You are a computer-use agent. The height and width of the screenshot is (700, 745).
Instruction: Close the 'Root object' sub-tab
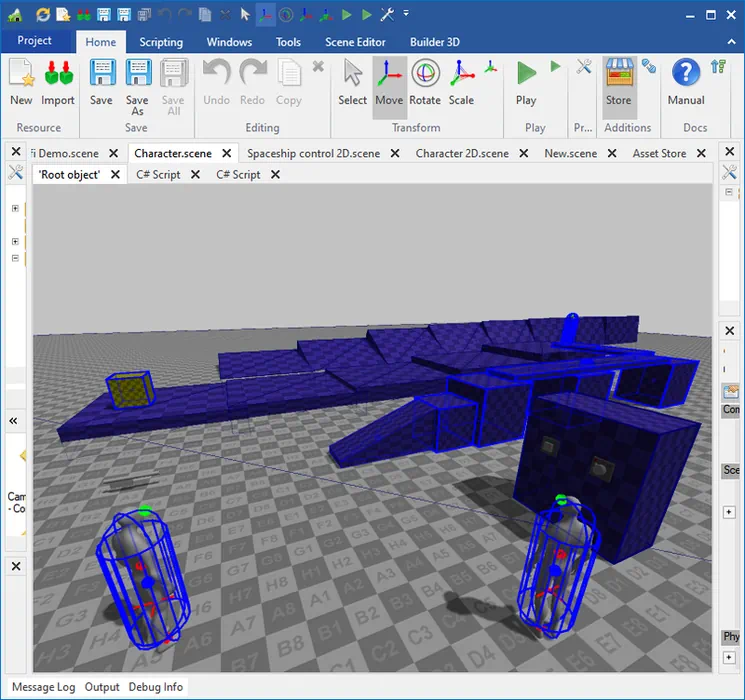(115, 175)
